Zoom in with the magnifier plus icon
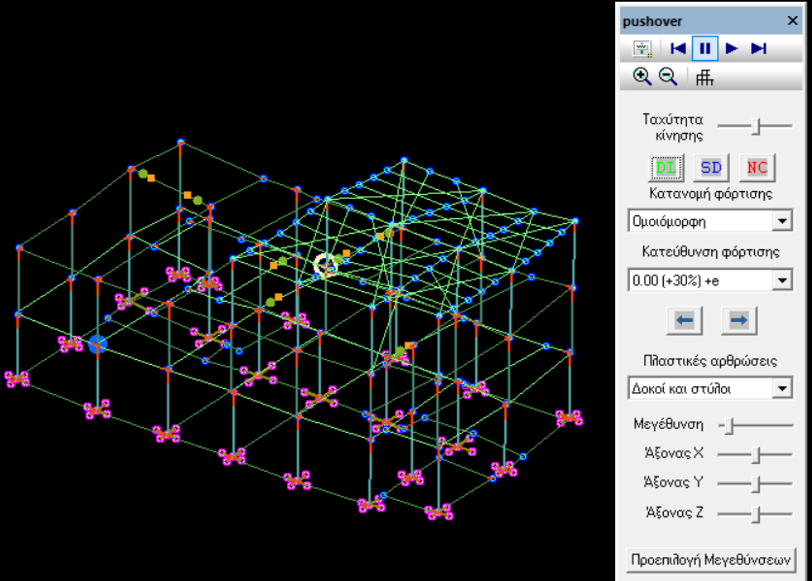 [x=642, y=77]
